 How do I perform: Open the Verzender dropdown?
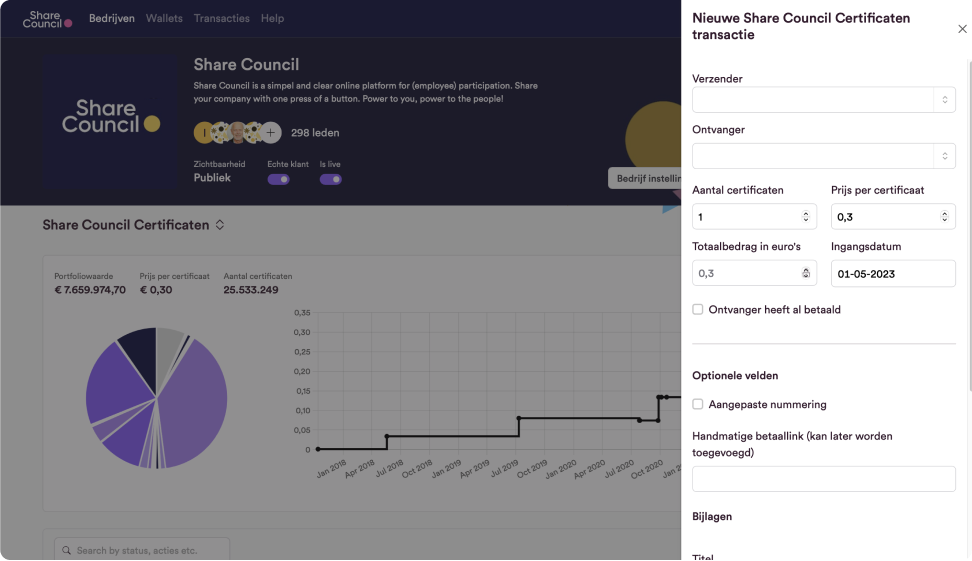click(823, 100)
